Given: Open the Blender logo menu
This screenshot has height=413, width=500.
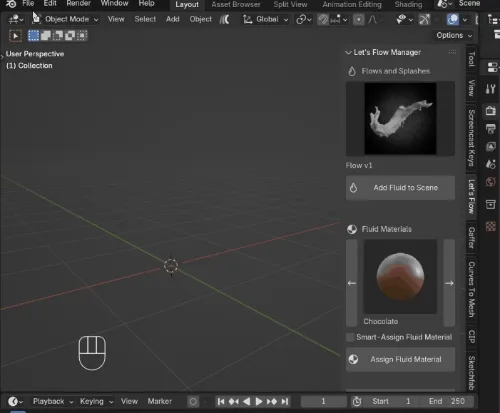Looking at the screenshot, I should click(x=11, y=4).
